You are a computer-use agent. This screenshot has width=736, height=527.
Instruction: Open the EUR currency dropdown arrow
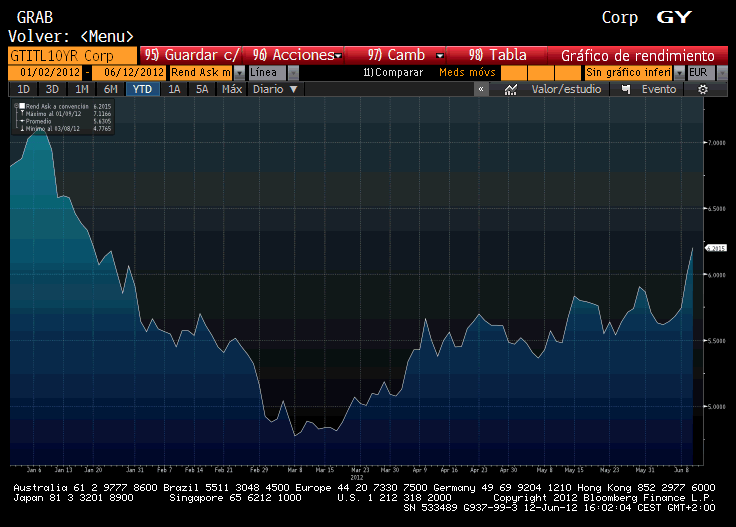pyautogui.click(x=722, y=73)
